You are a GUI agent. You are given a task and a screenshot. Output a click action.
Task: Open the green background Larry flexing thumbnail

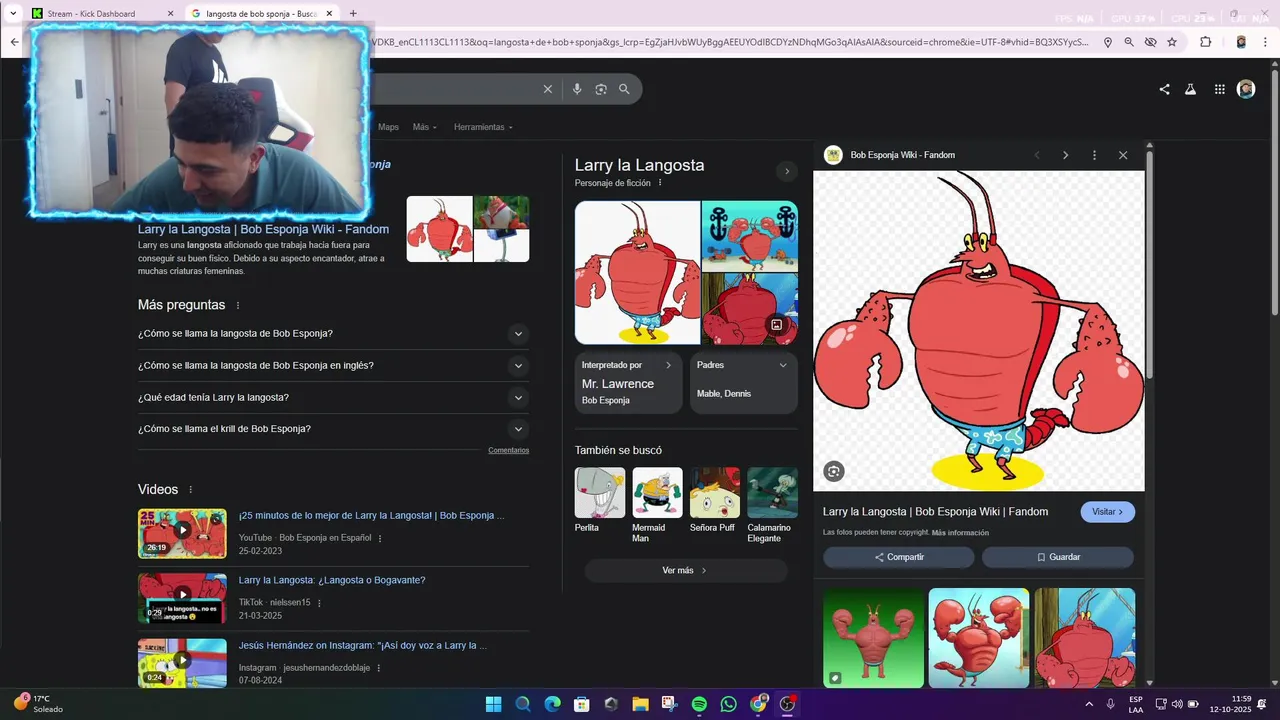(x=874, y=638)
